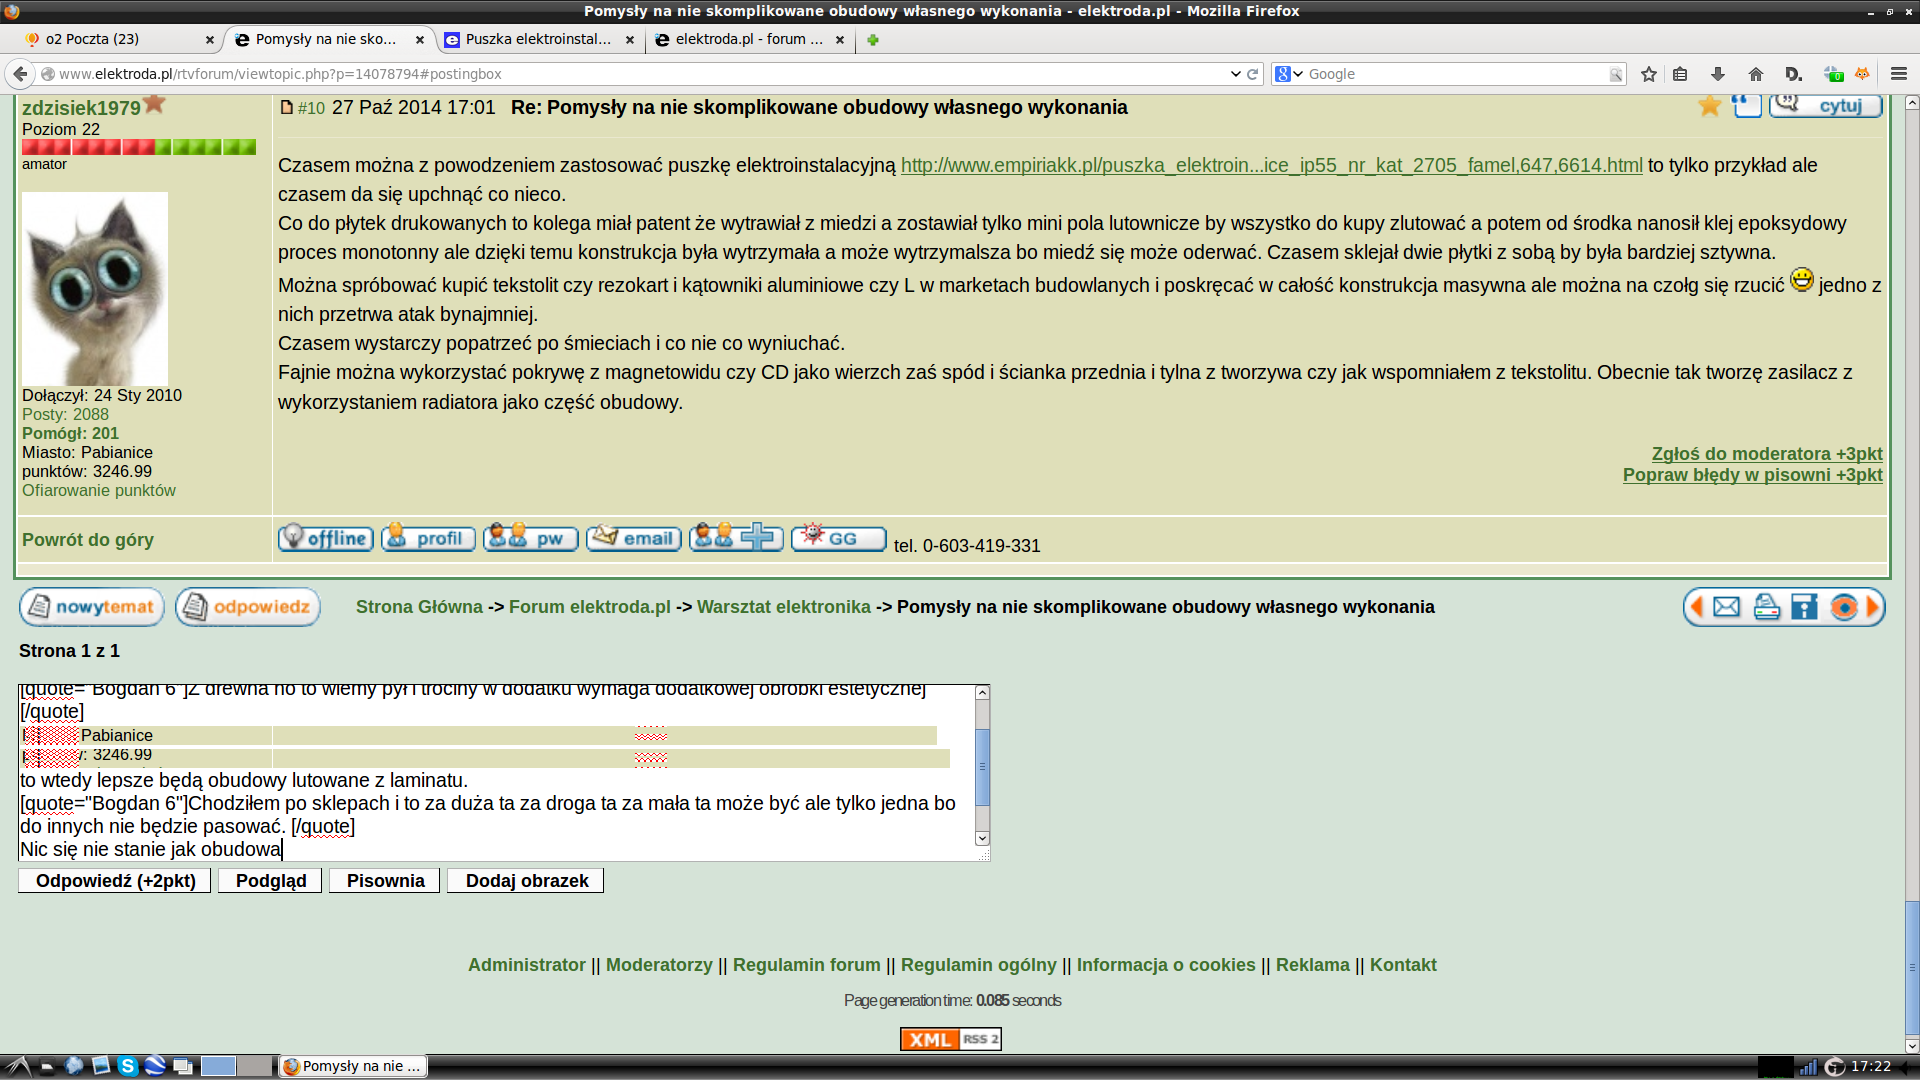
Task: Open the Skype icon in the taskbar
Action: pos(127,1066)
